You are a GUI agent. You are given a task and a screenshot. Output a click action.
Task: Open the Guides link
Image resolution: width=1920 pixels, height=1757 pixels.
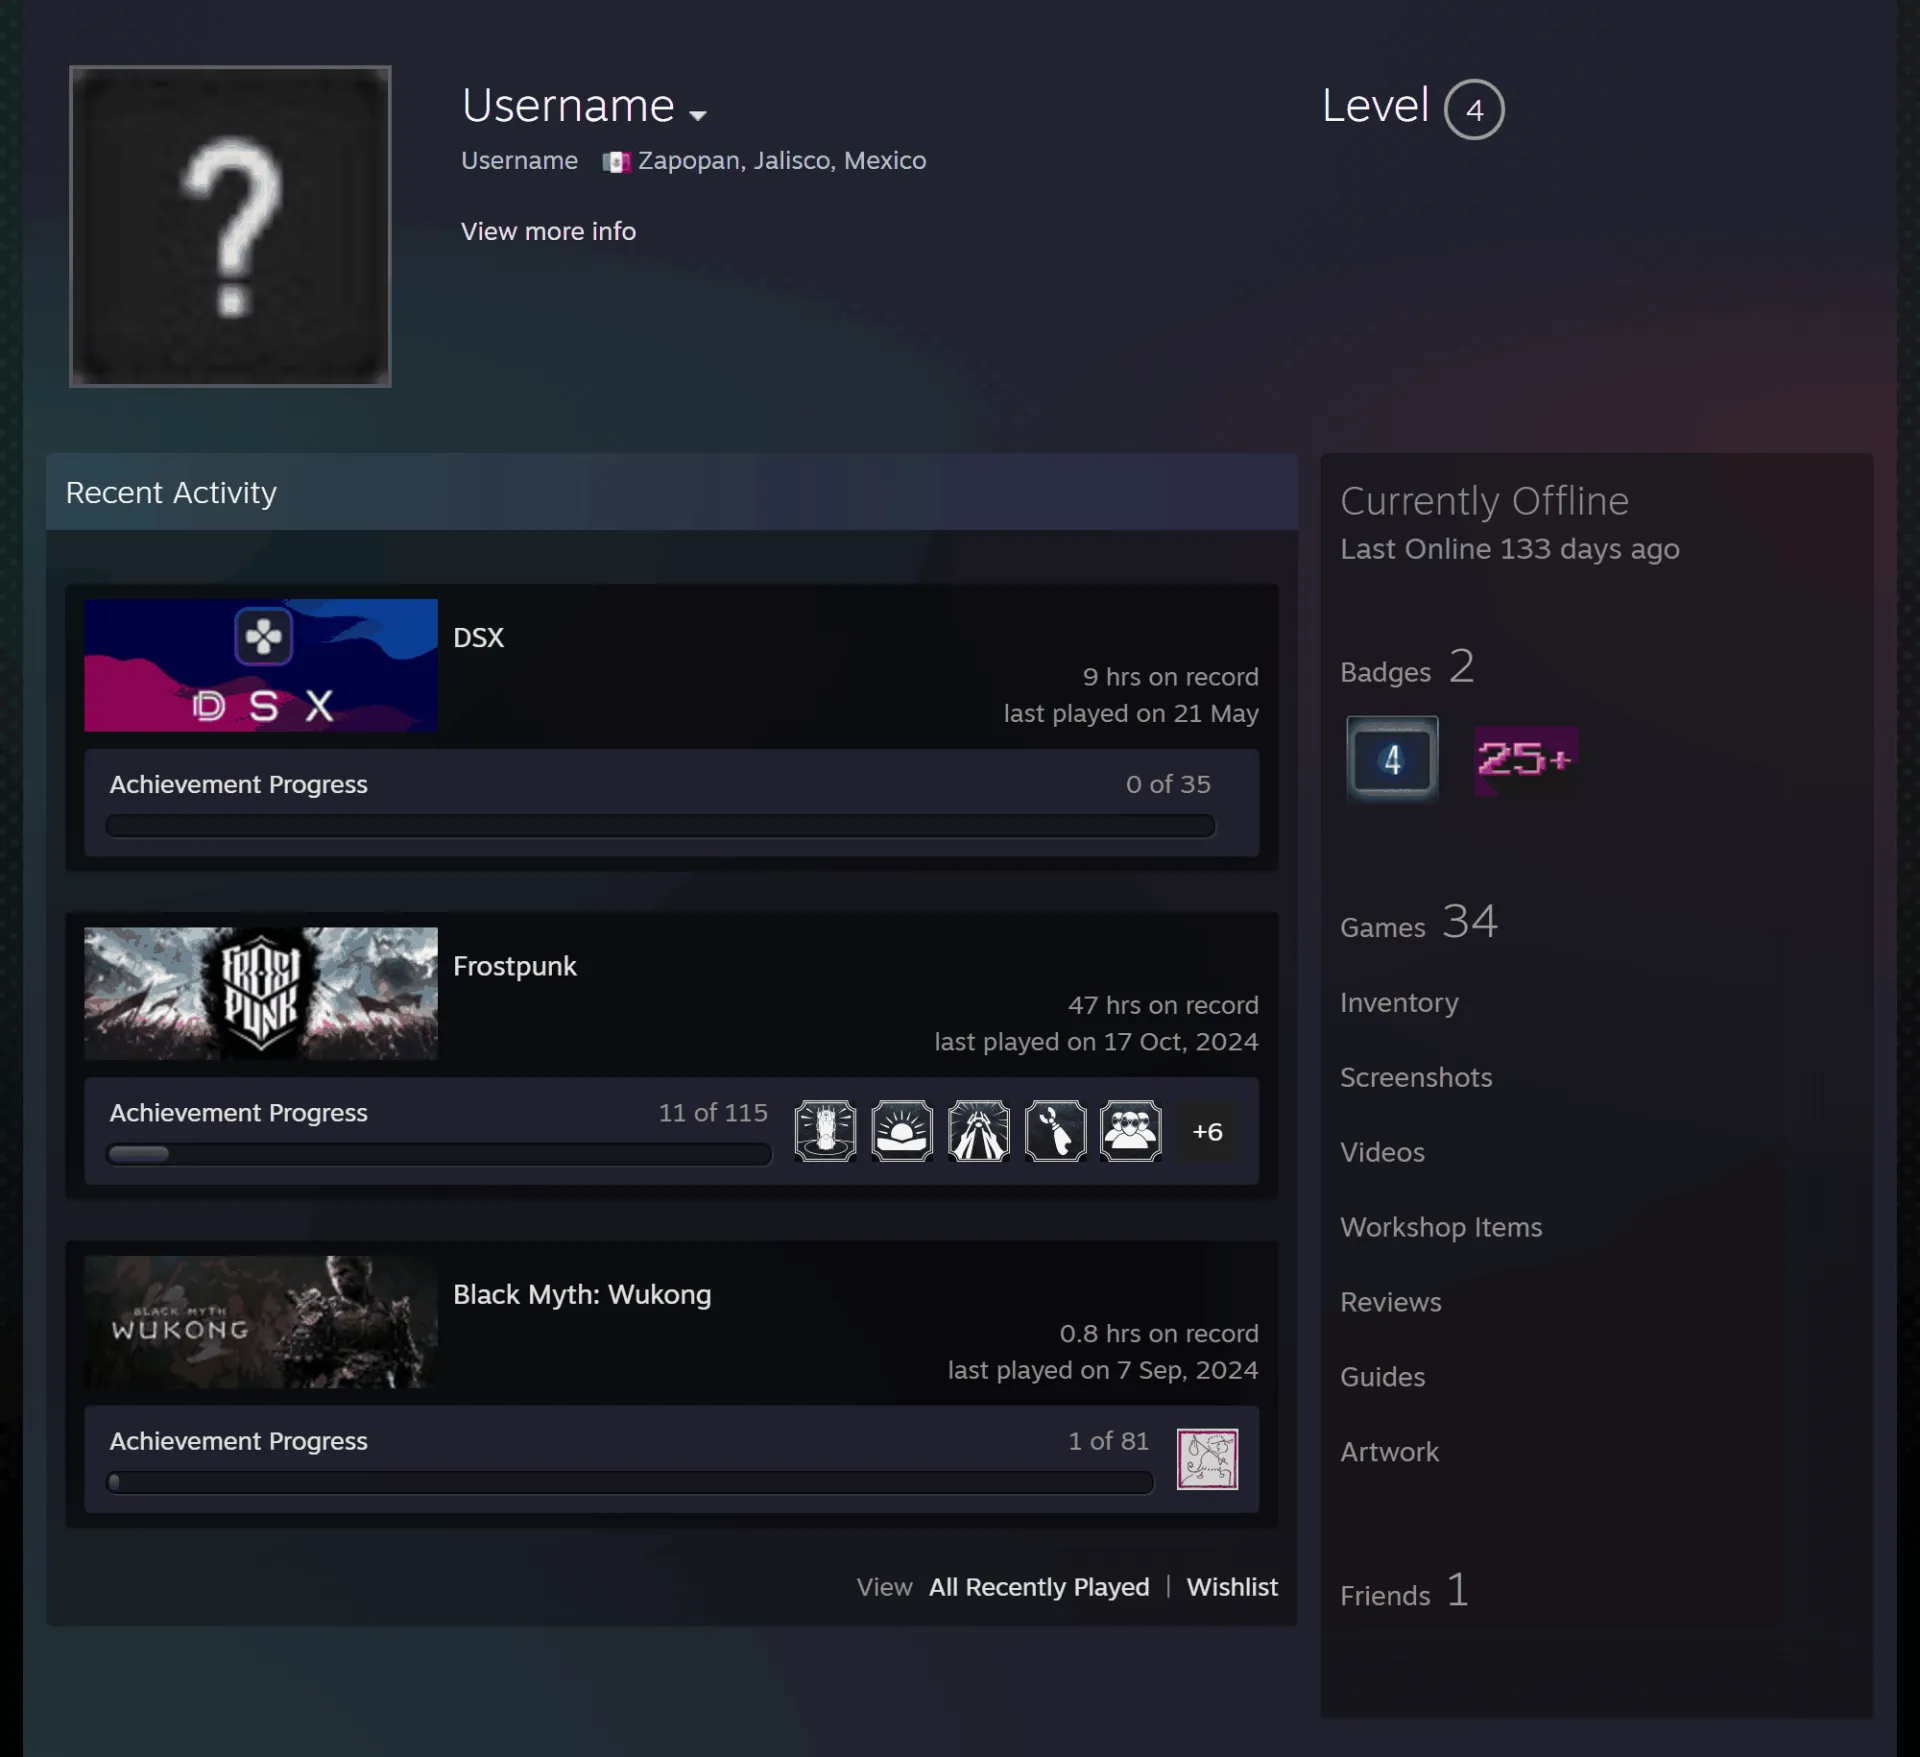pyautogui.click(x=1382, y=1377)
